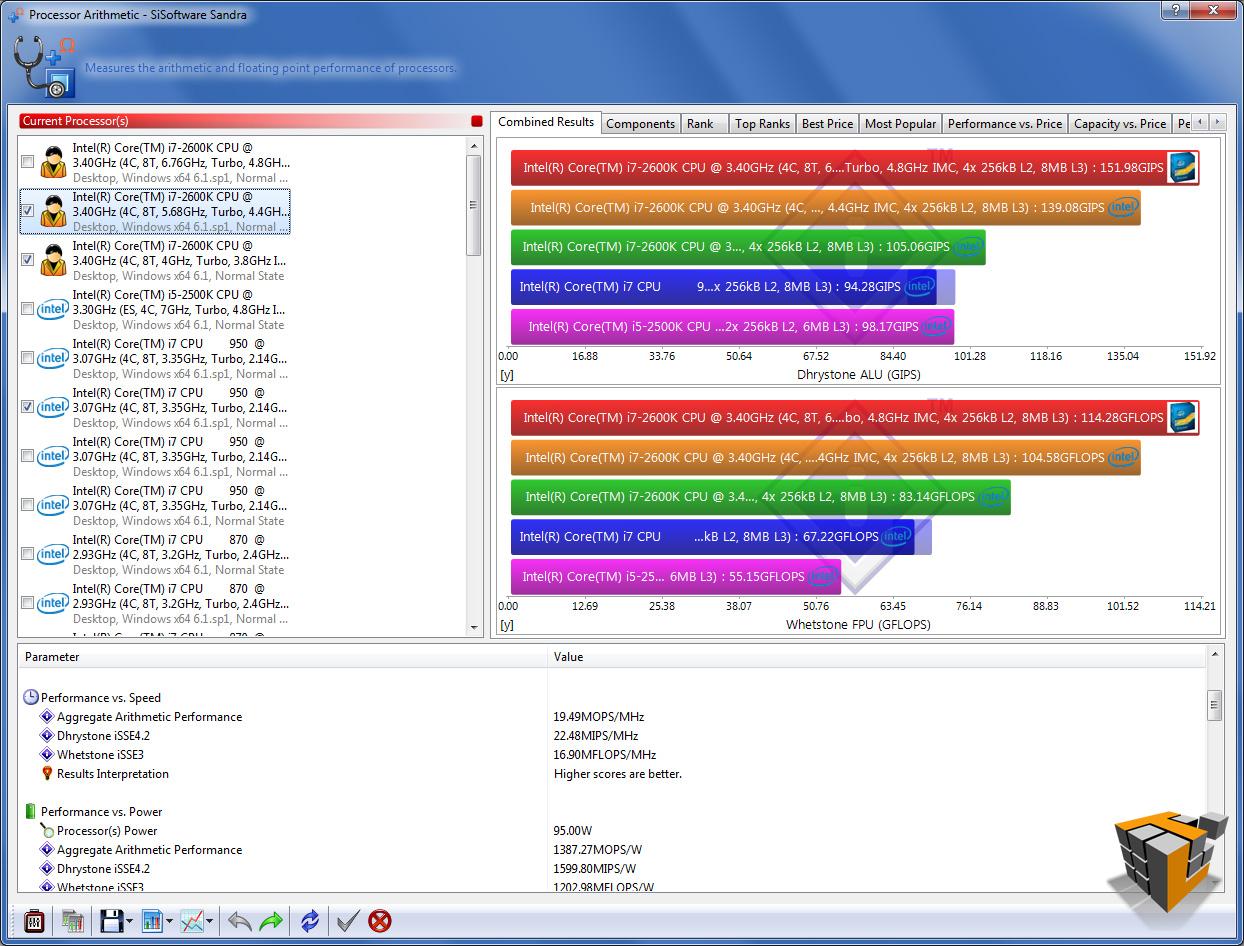Open the dropdown arrow next to the bar chart icon

[170, 922]
